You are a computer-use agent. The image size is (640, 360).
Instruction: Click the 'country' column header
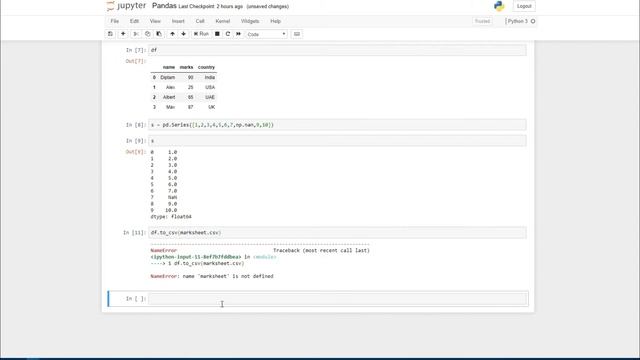point(206,67)
